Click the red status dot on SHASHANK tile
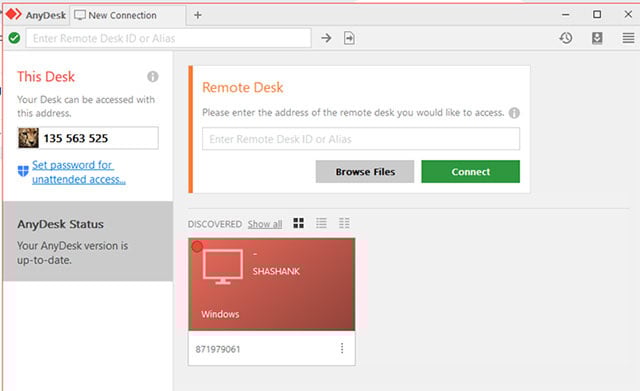640x391 pixels. point(197,247)
